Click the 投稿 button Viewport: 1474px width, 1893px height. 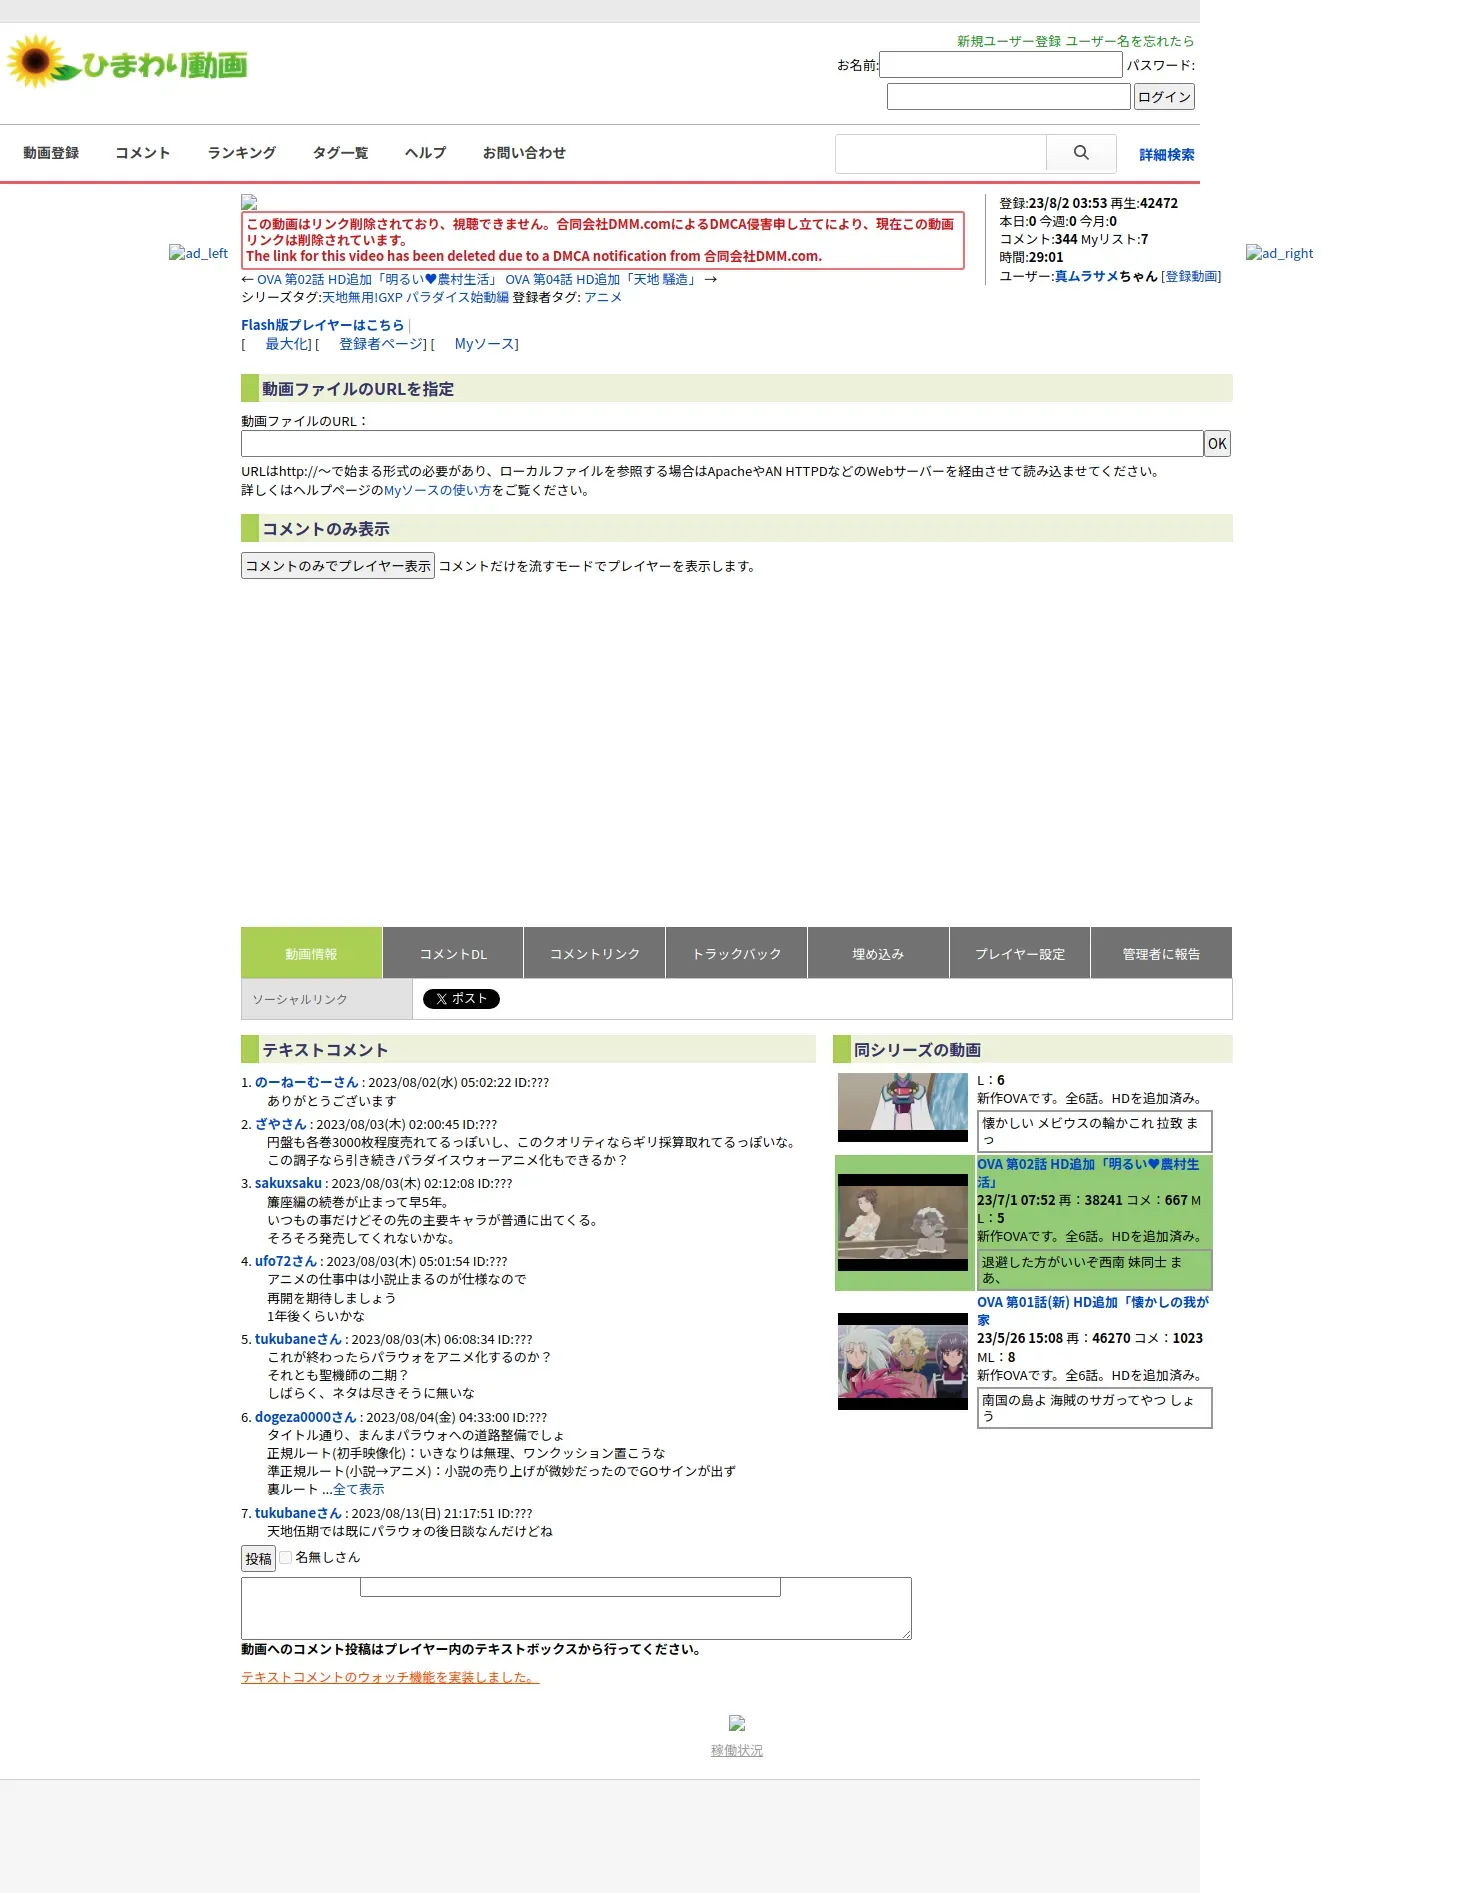pos(258,1558)
